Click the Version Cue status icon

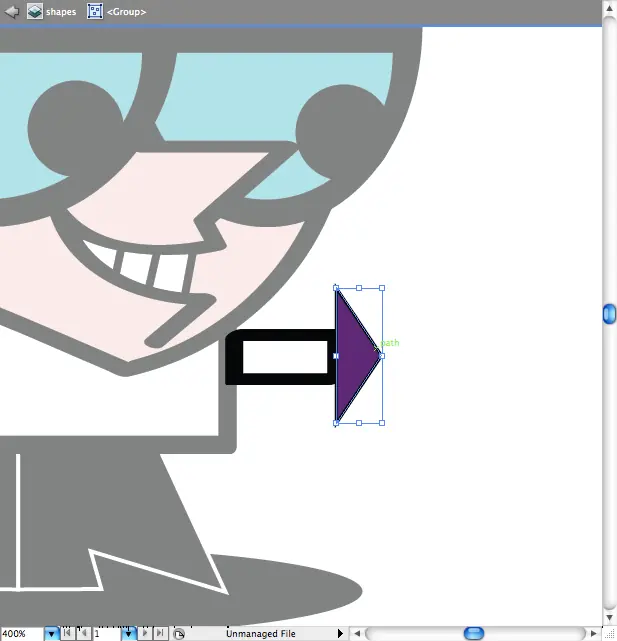tap(179, 634)
